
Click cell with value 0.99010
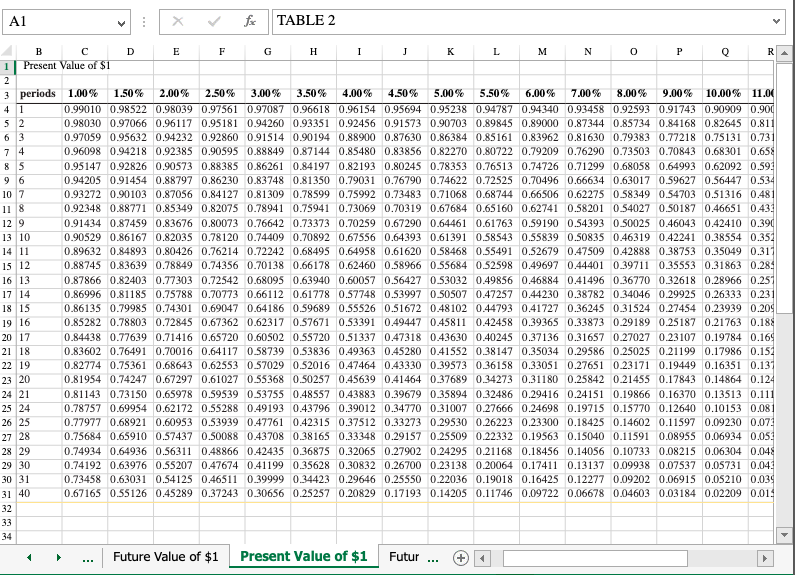pyautogui.click(x=84, y=109)
